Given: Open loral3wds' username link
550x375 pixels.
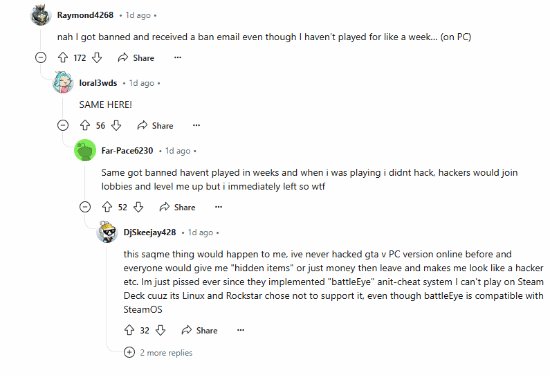Looking at the screenshot, I should click(x=98, y=83).
